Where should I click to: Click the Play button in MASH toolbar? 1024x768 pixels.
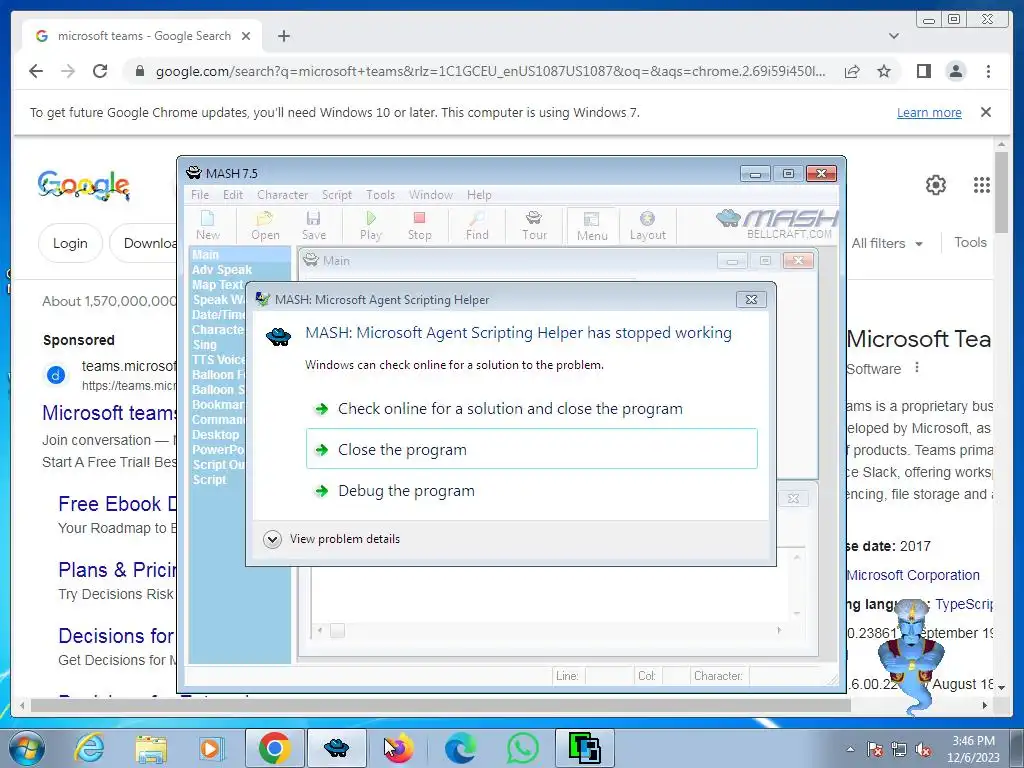370,225
